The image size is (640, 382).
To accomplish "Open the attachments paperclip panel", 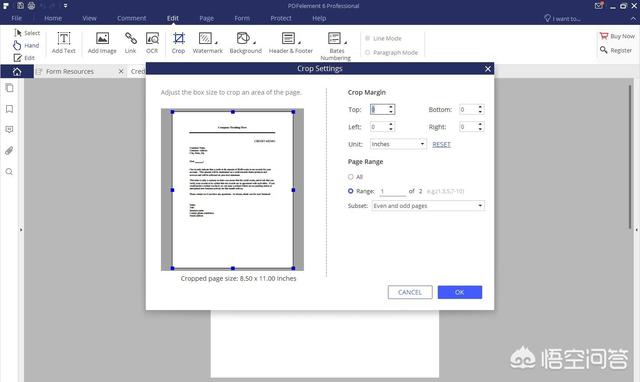I will click(9, 151).
